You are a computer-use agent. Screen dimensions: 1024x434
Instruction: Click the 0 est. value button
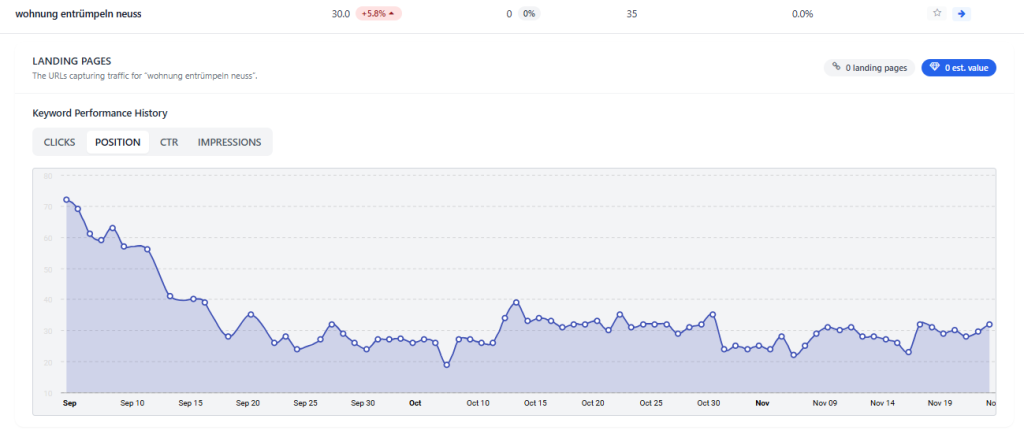coord(959,68)
